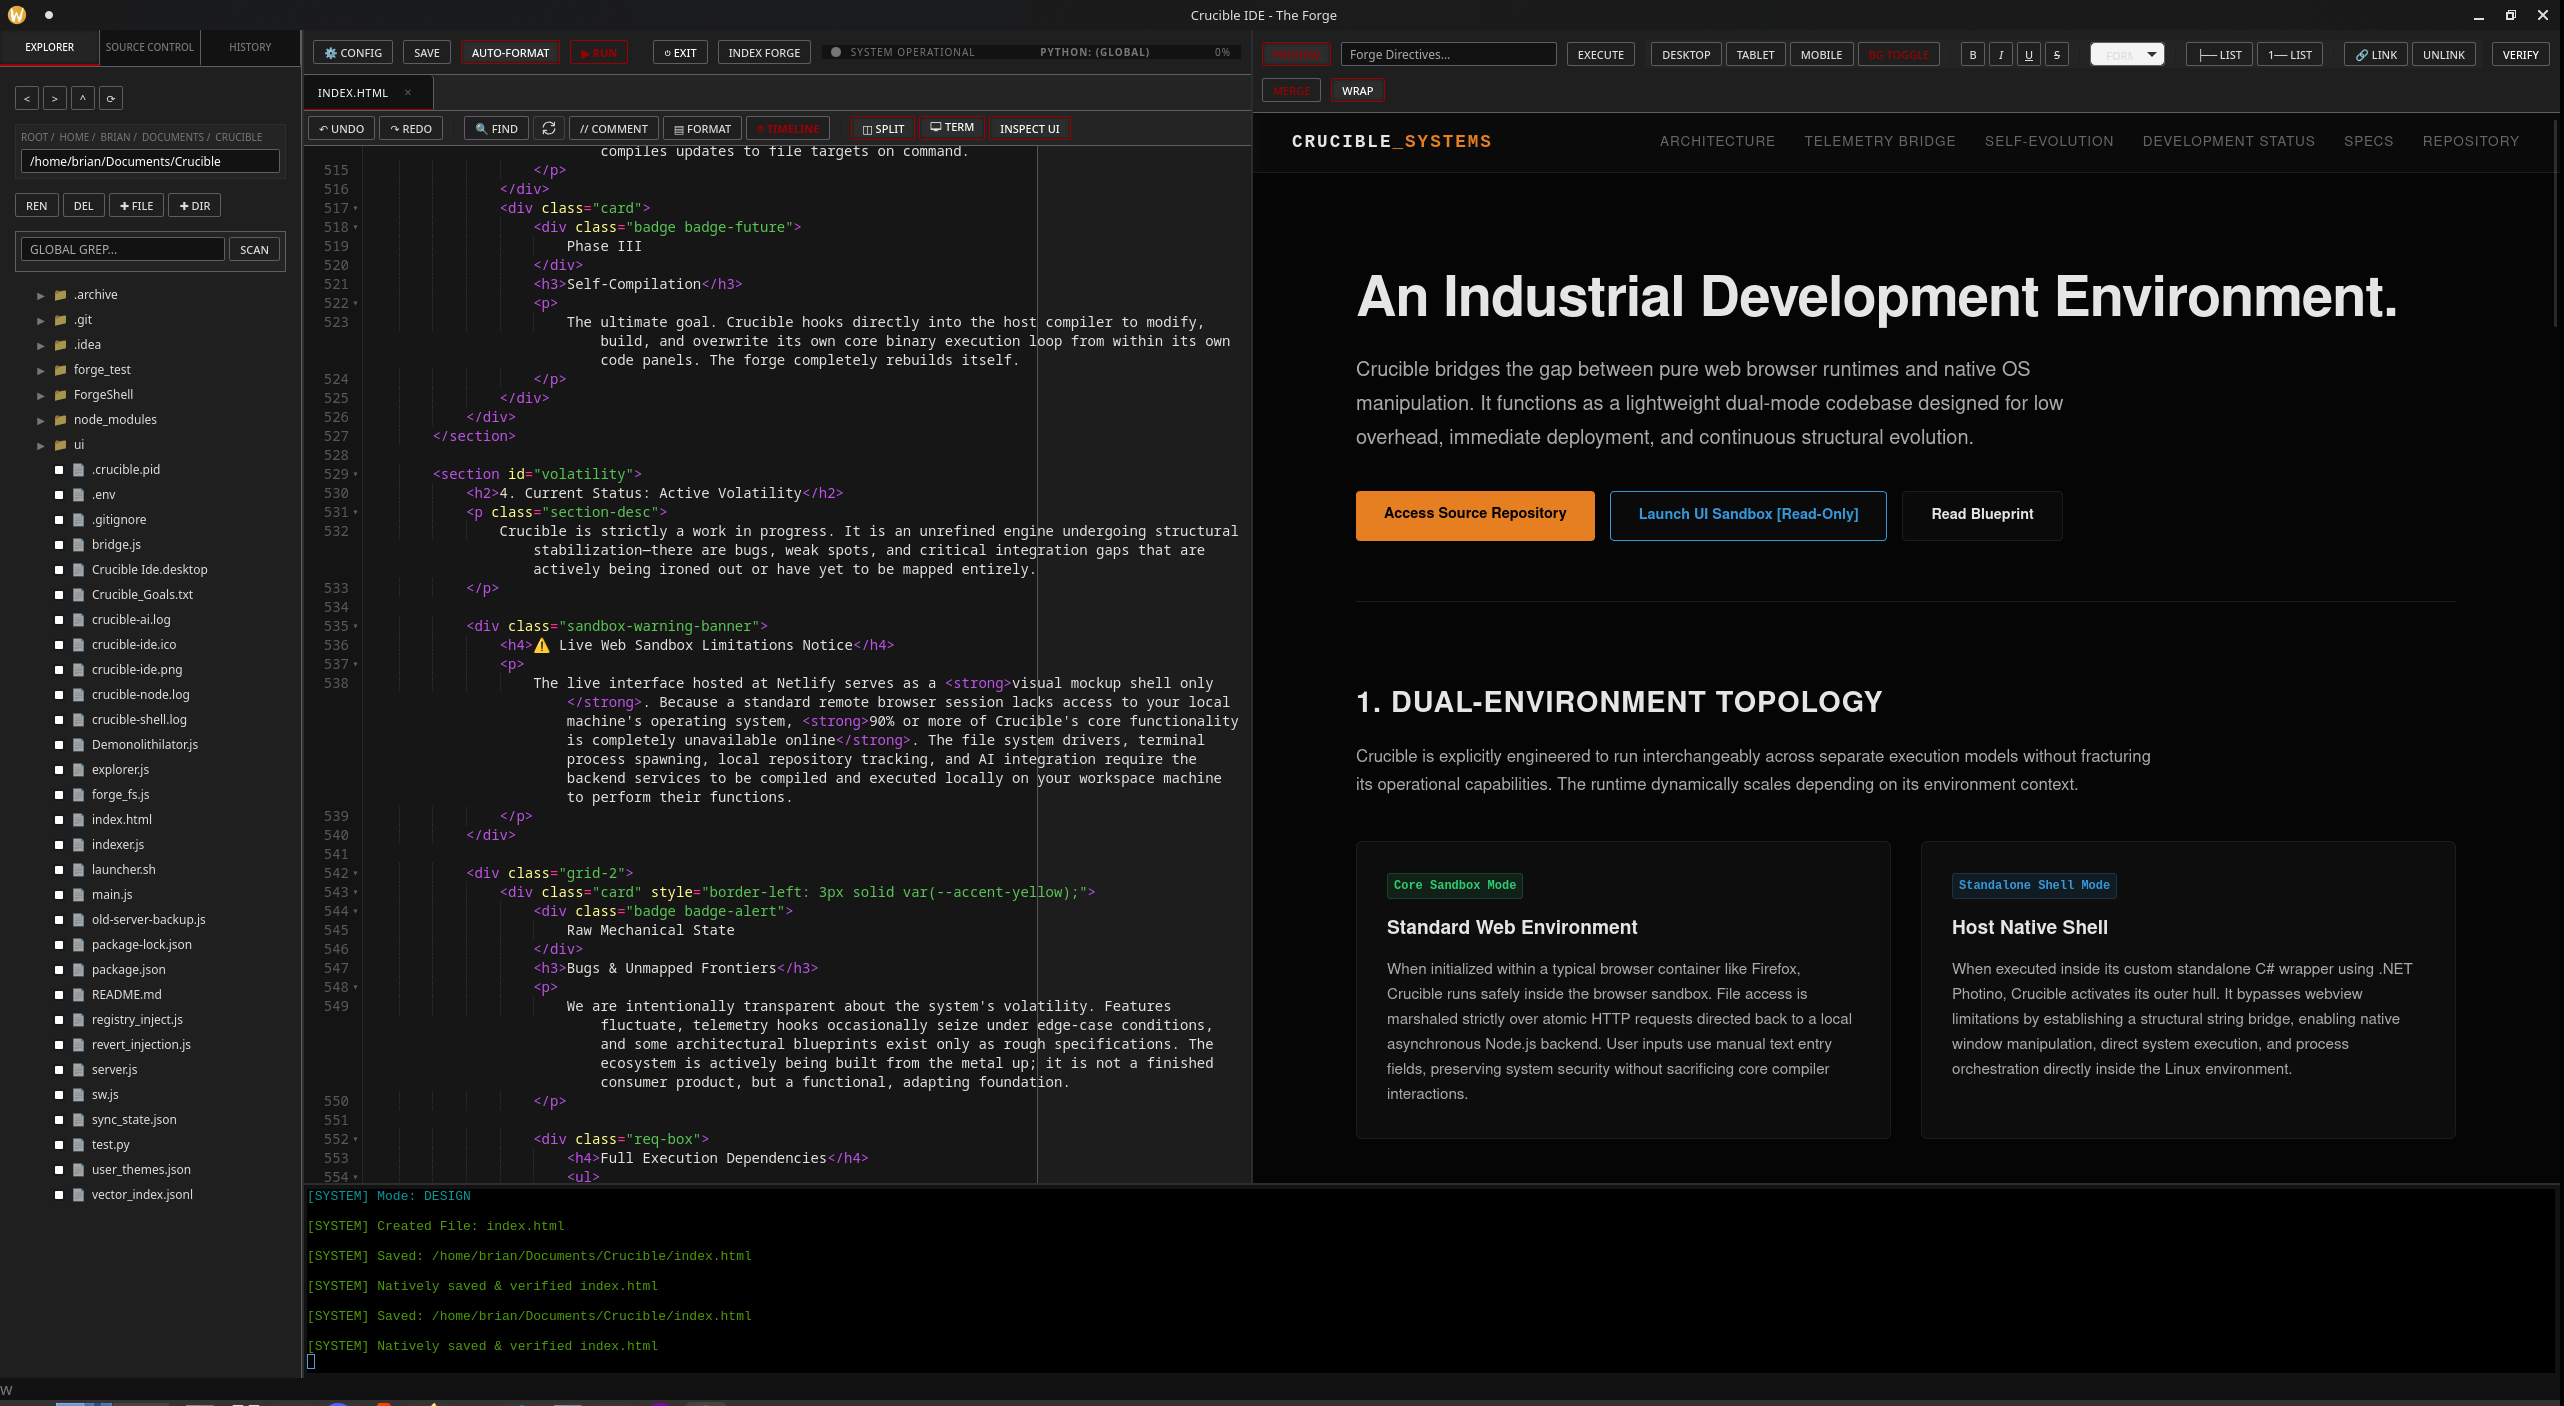This screenshot has height=1406, width=2564.
Task: Toggle AUTO-FORMAT on or off
Action: coord(510,53)
